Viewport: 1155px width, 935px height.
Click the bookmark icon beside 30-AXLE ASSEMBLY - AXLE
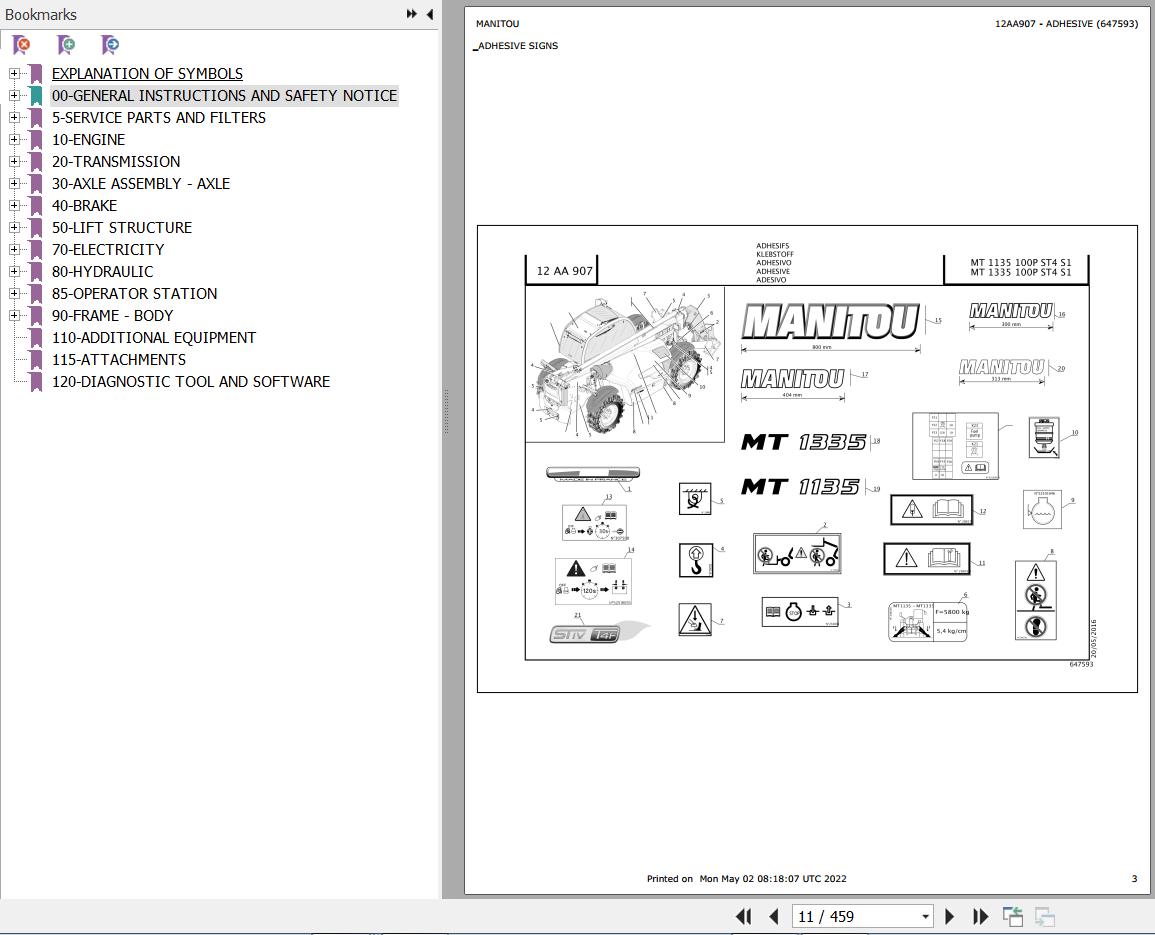point(35,184)
